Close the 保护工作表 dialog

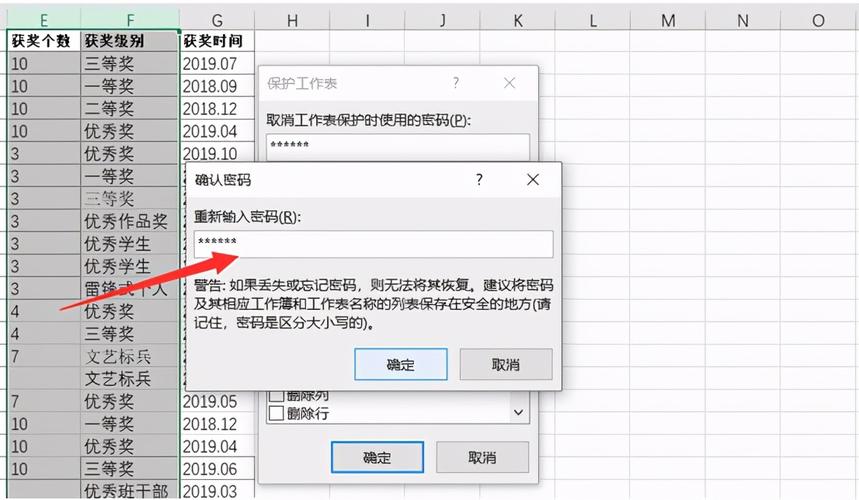point(509,83)
